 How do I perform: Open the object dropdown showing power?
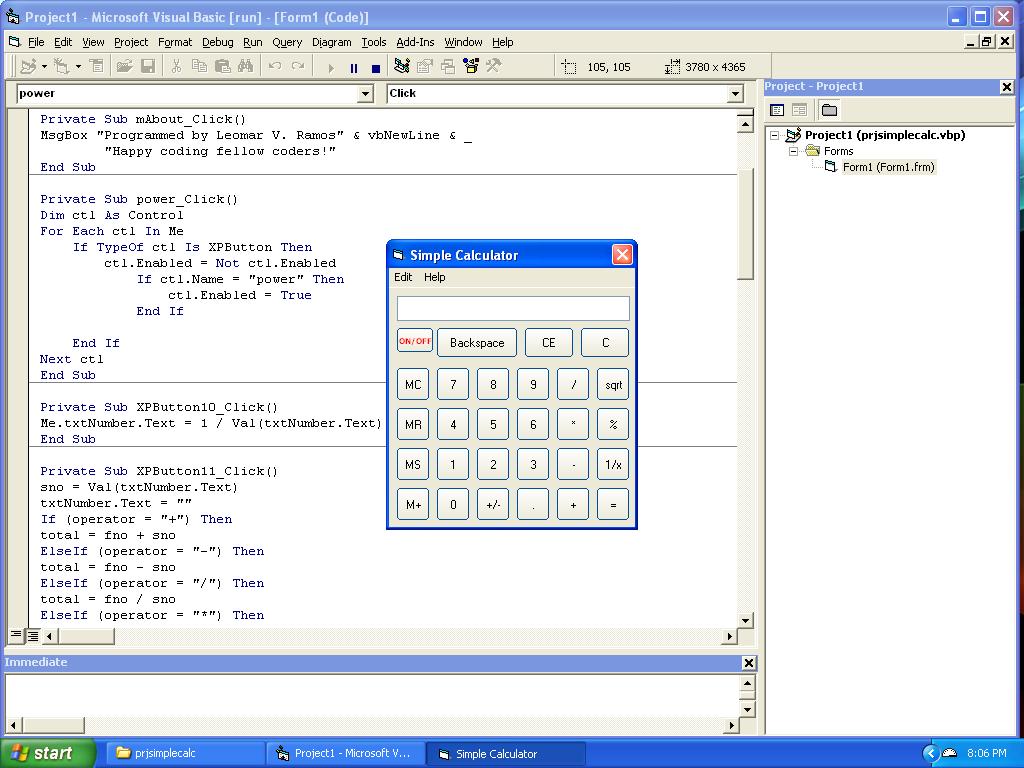click(366, 94)
